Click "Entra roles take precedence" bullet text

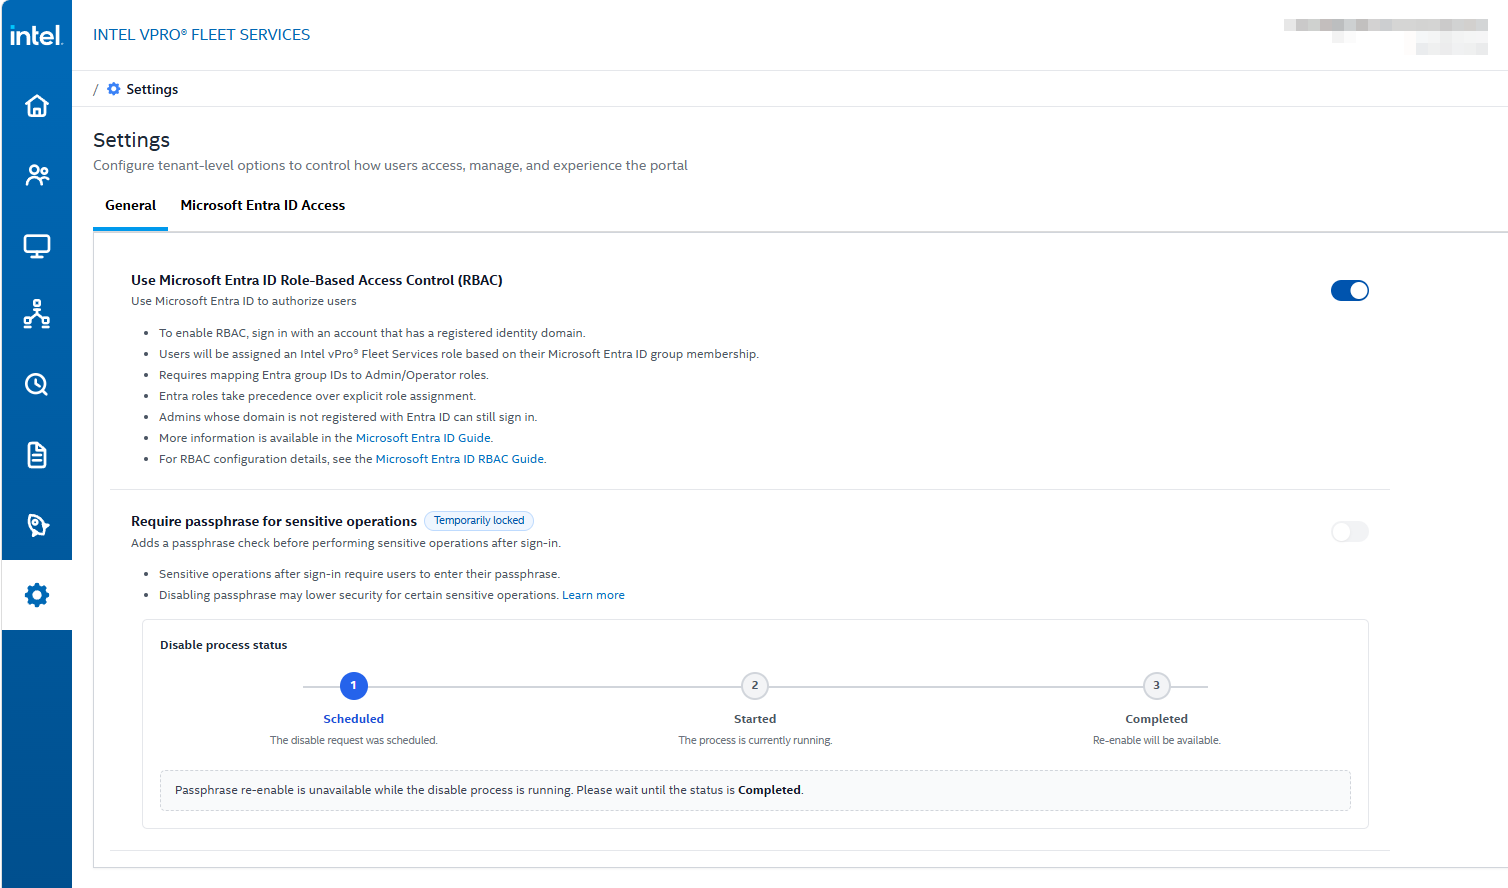(x=317, y=396)
